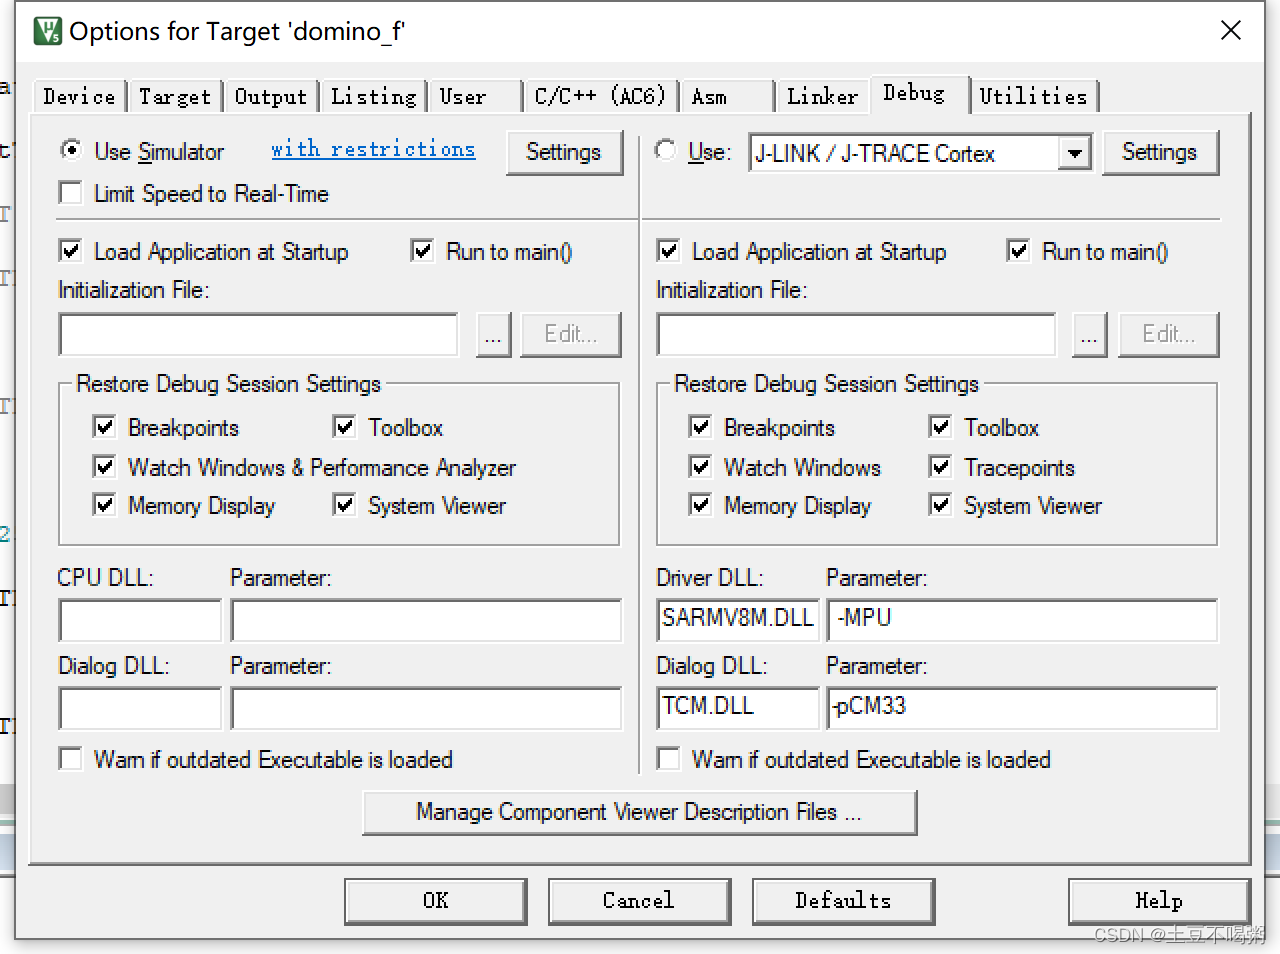The image size is (1280, 954).
Task: Open J-LINK debugger Settings
Action: tap(1160, 152)
